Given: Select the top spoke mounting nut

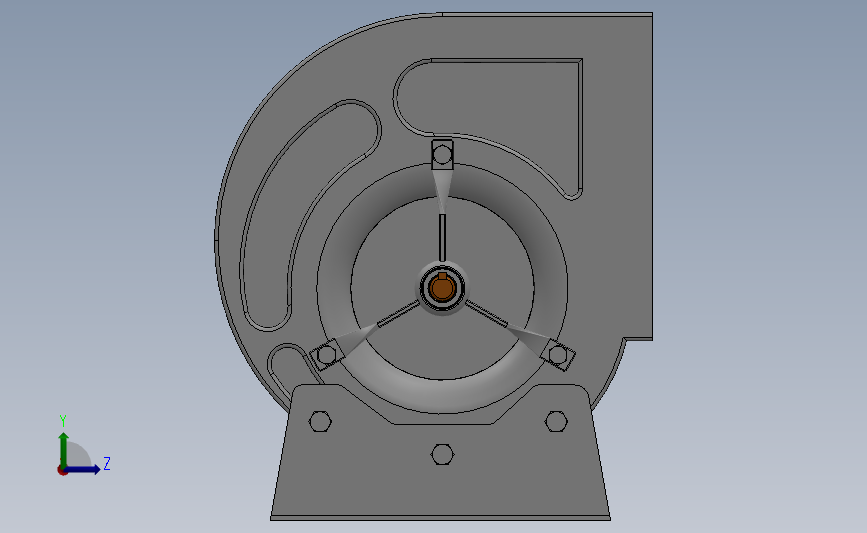Looking at the screenshot, I should pyautogui.click(x=442, y=155).
